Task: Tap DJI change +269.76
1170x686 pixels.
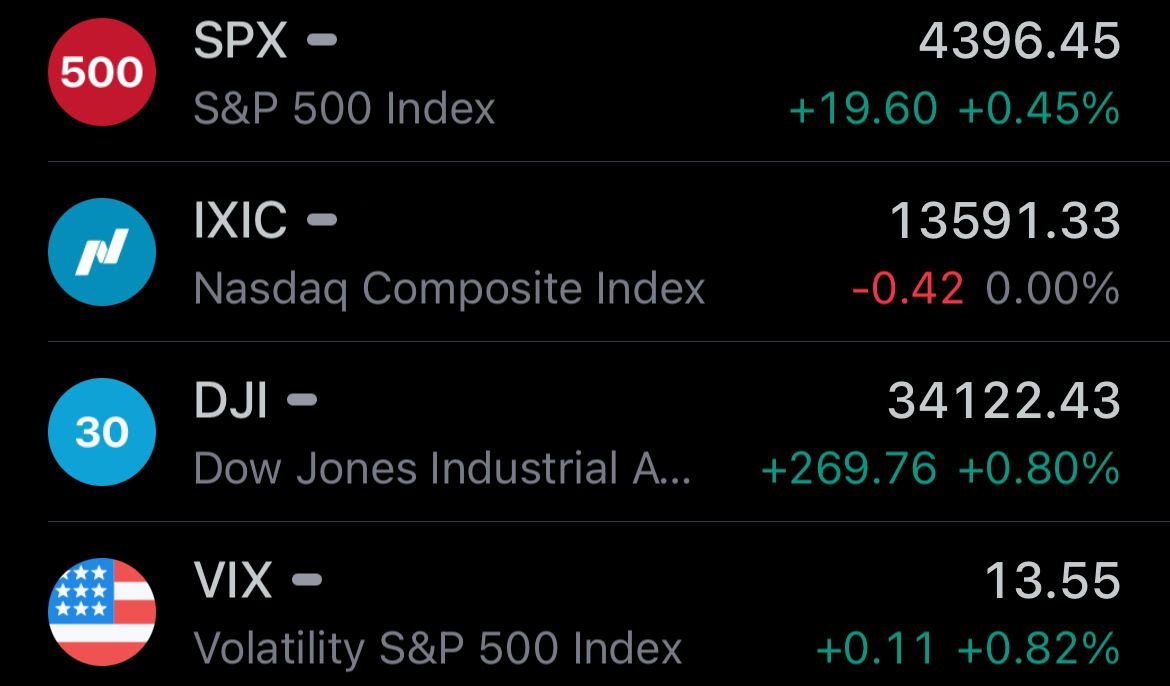Action: (x=848, y=470)
